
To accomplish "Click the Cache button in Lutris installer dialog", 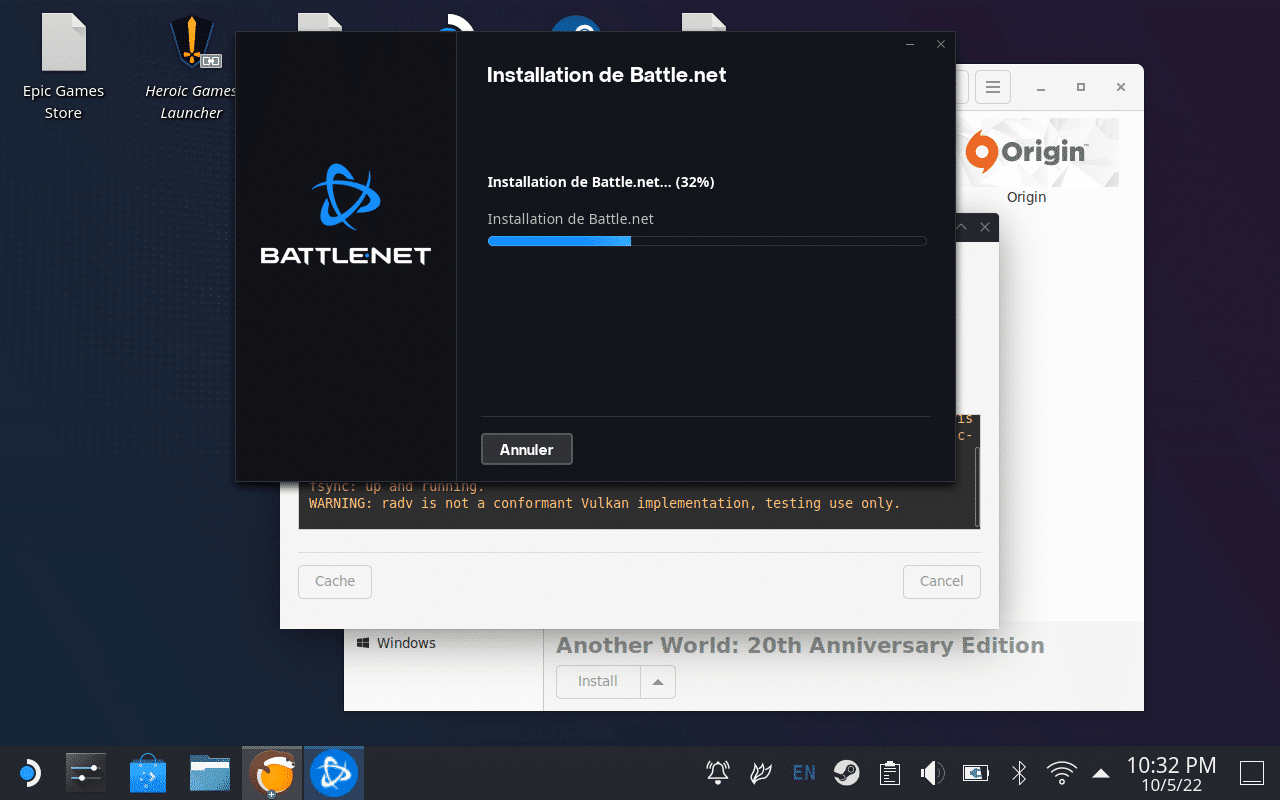I will (x=335, y=581).
